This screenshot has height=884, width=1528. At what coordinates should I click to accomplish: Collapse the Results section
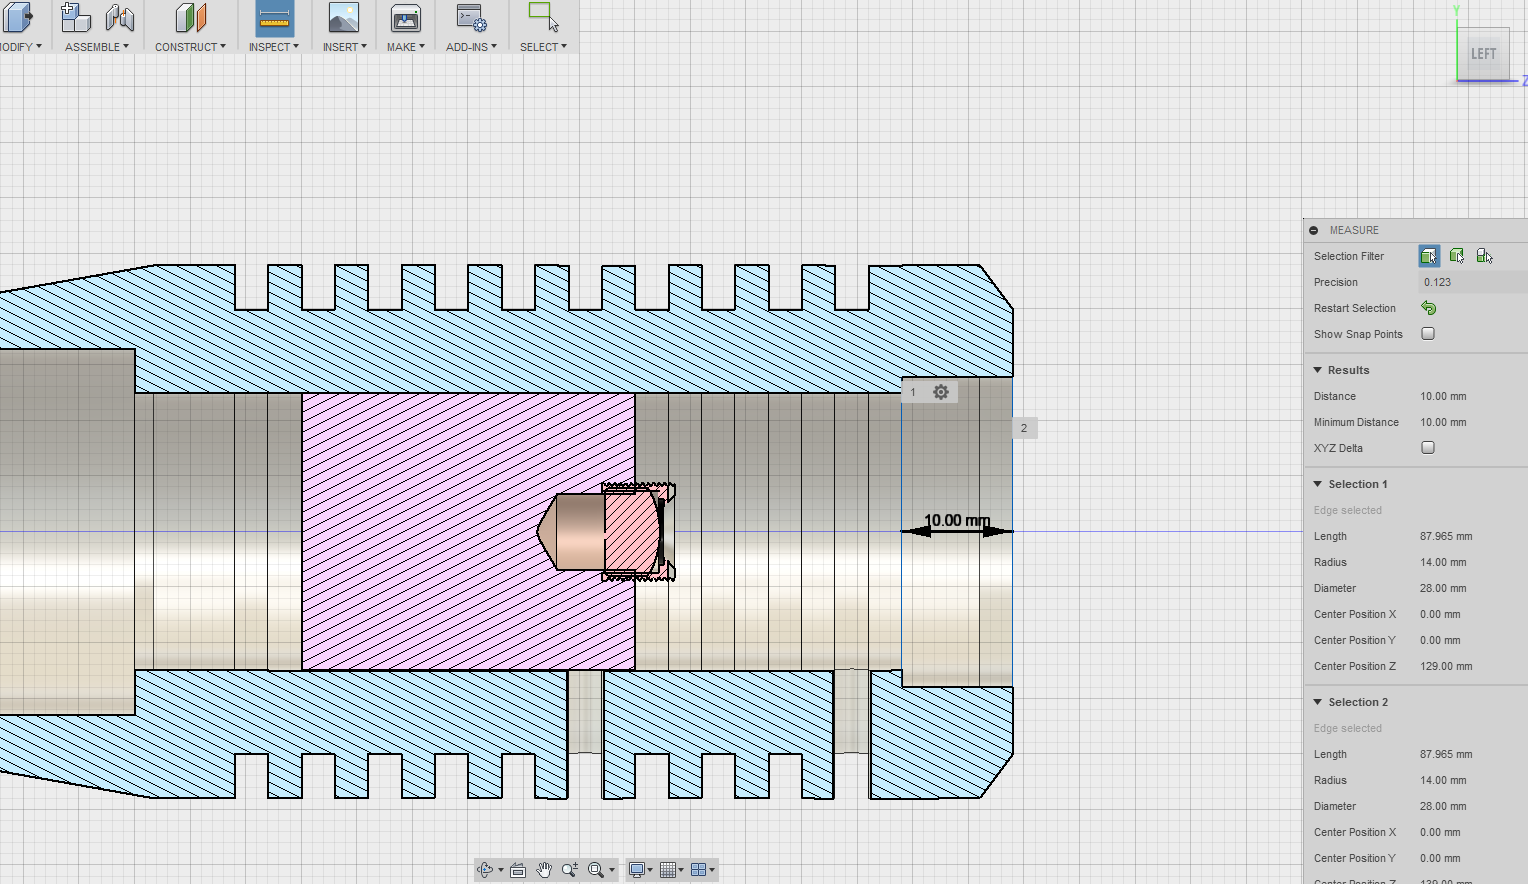coord(1318,370)
